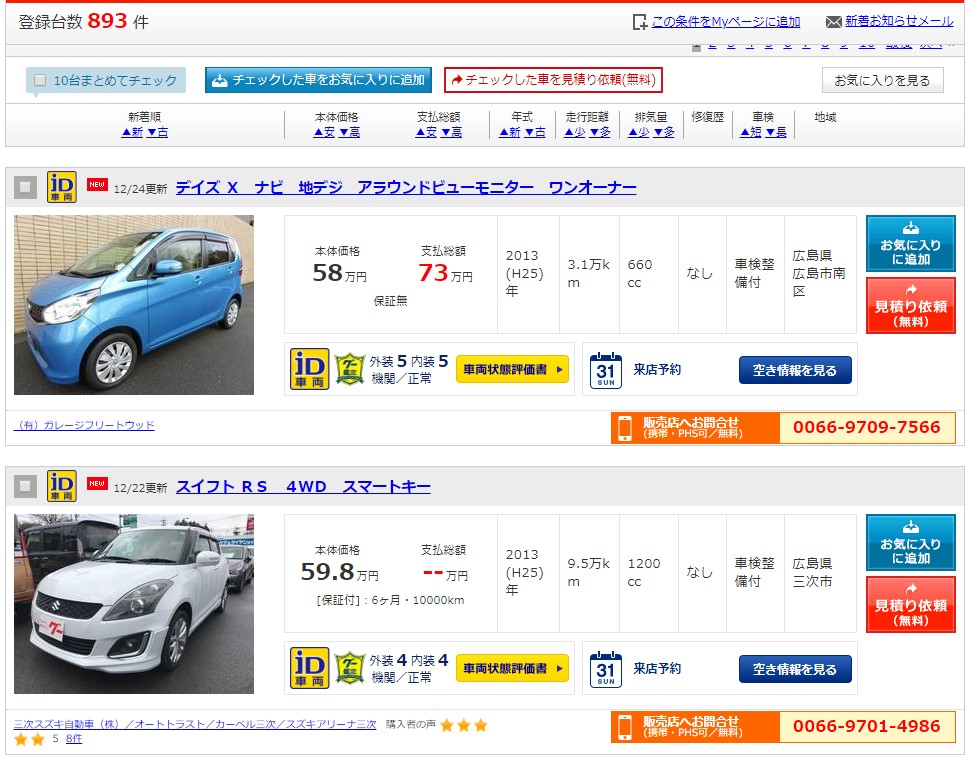
Task: Open the デイズ X ナビ 地デジ listing title
Action: pos(406,187)
